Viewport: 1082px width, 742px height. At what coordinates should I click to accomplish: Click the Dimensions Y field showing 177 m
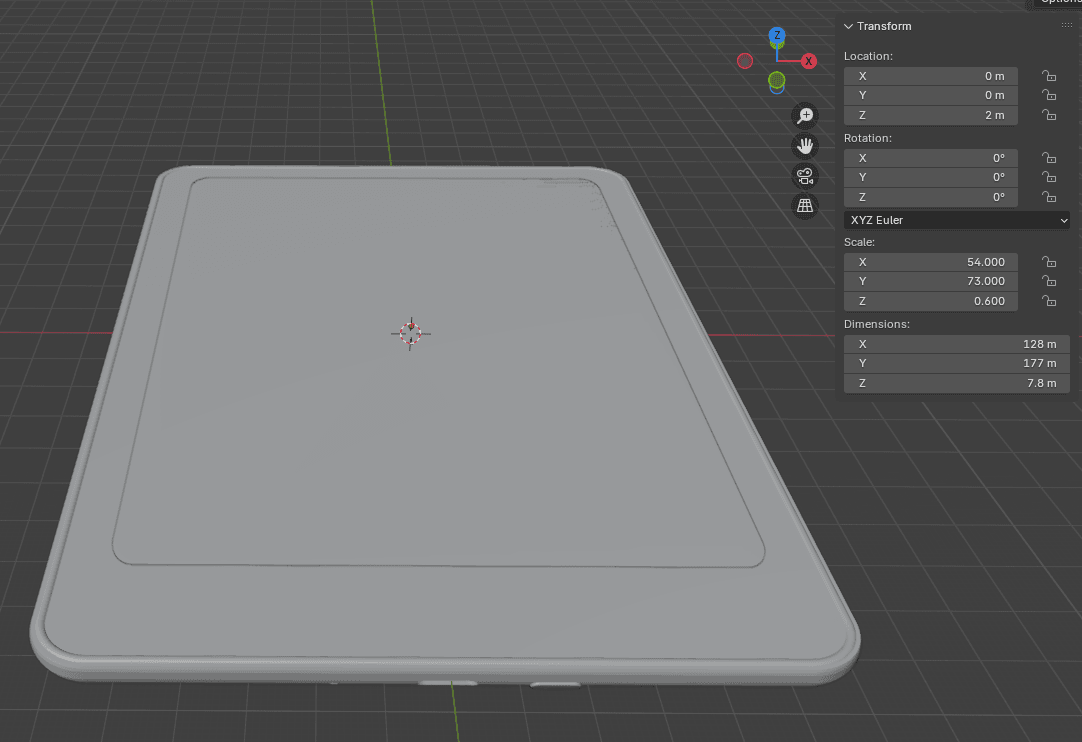tap(956, 363)
